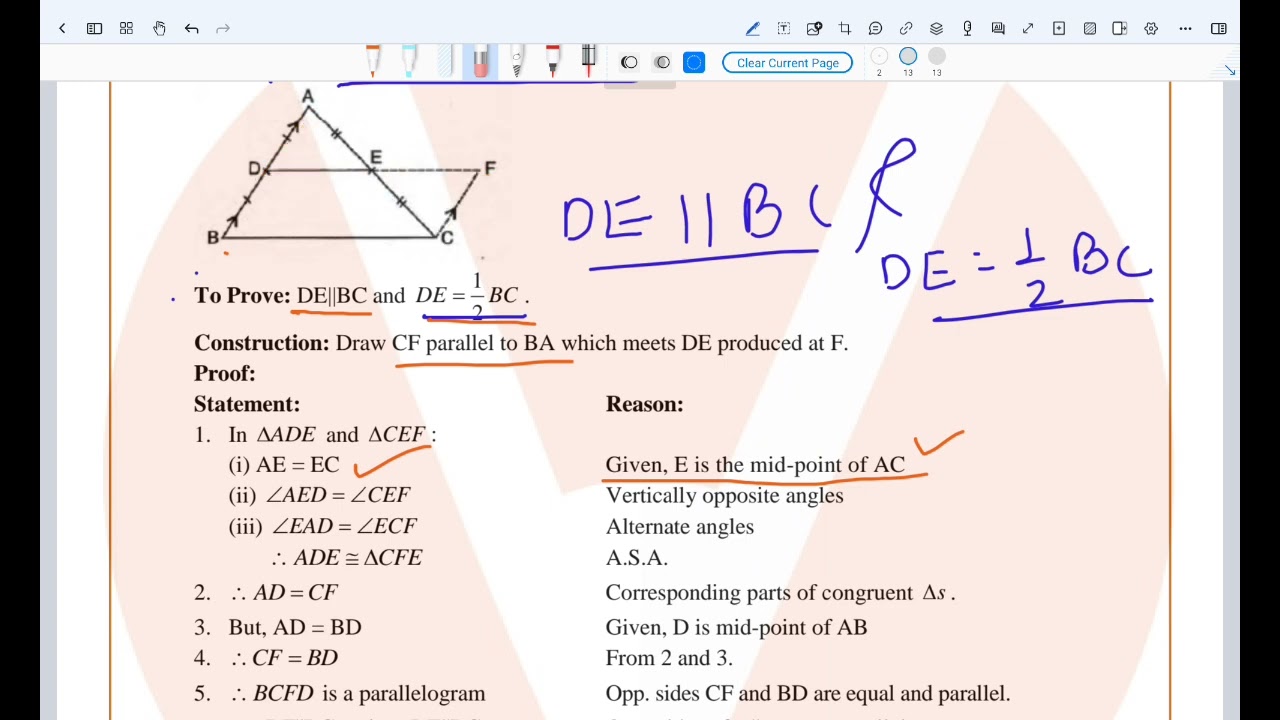The width and height of the screenshot is (1280, 720).
Task: Switch to the second gray eraser mode
Action: click(x=662, y=62)
